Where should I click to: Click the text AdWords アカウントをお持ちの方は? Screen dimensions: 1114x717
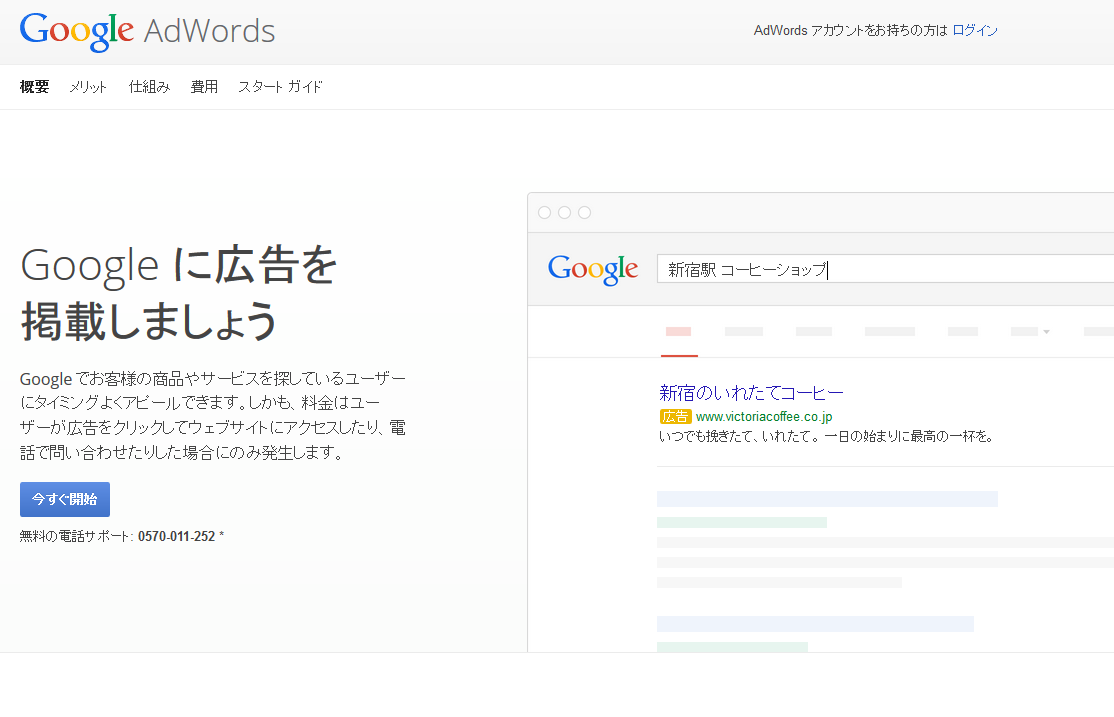850,30
